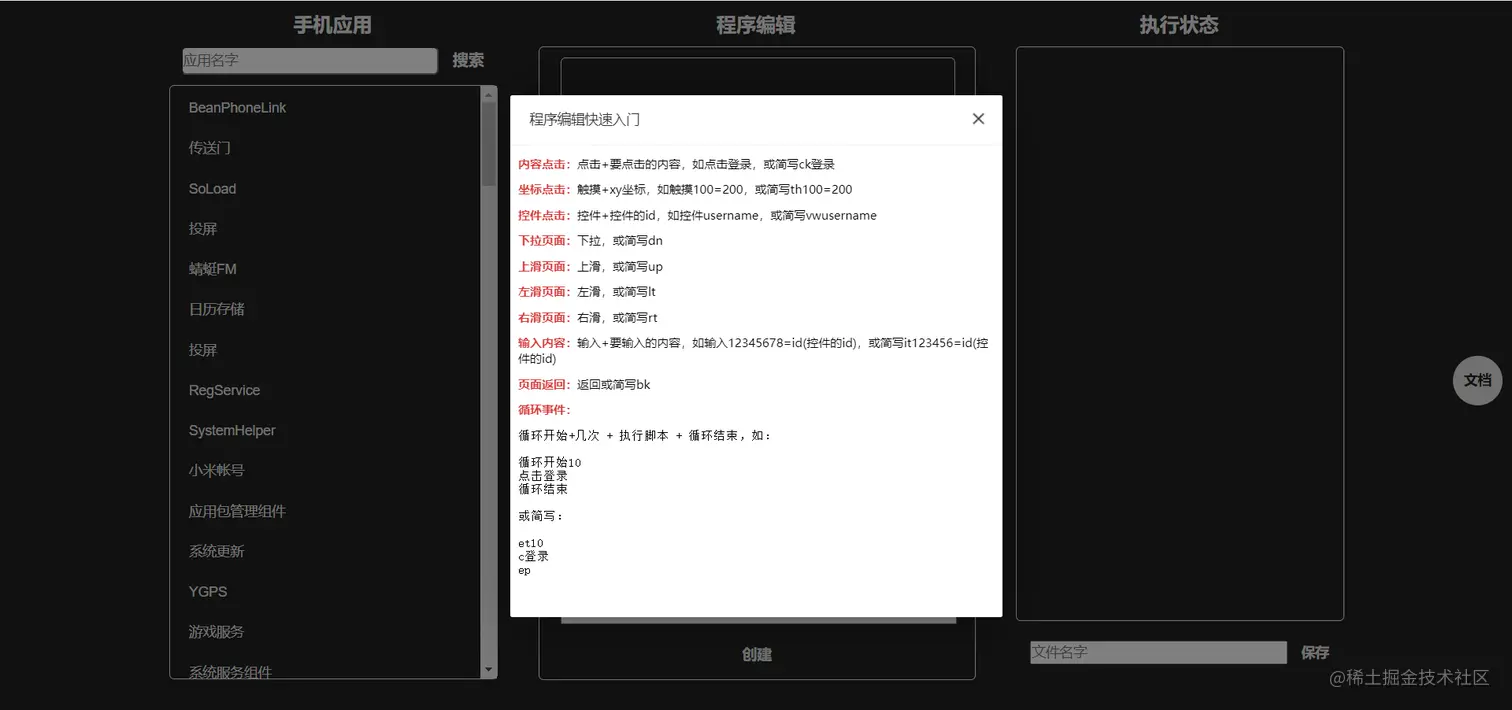This screenshot has width=1512, height=710.
Task: Select SoLoad in the app list
Action: (x=212, y=189)
